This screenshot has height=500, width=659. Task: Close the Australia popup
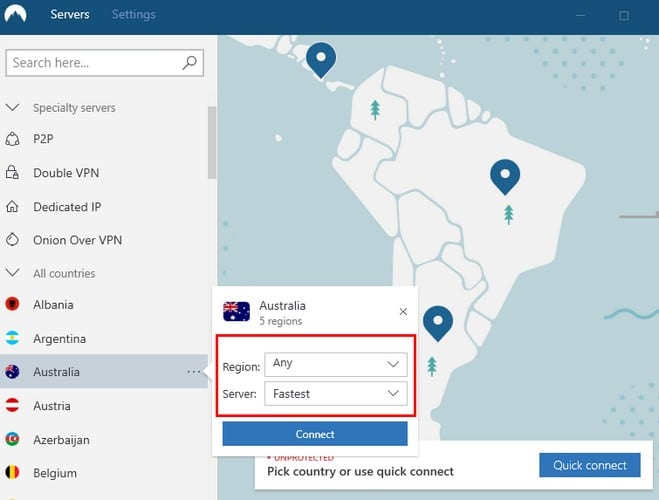pos(403,312)
